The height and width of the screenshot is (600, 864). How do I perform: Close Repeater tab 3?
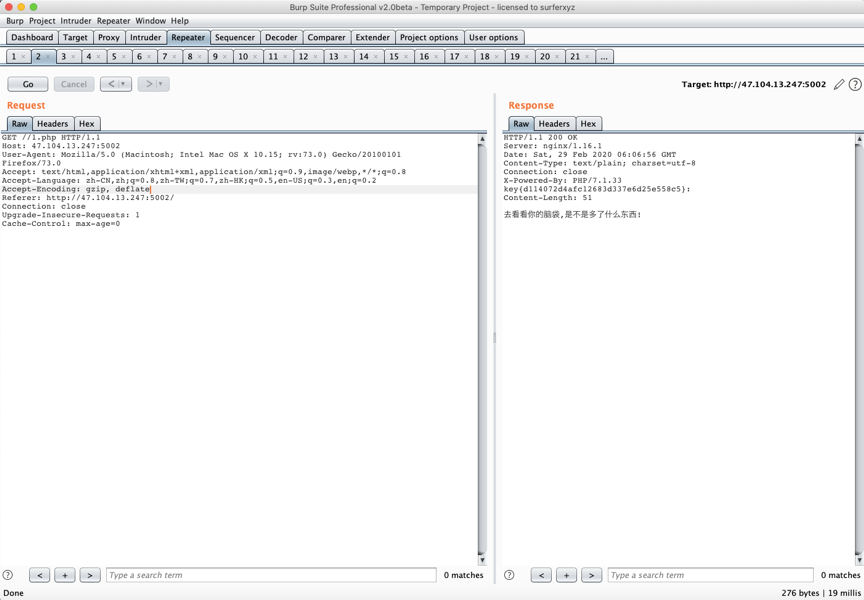point(73,57)
